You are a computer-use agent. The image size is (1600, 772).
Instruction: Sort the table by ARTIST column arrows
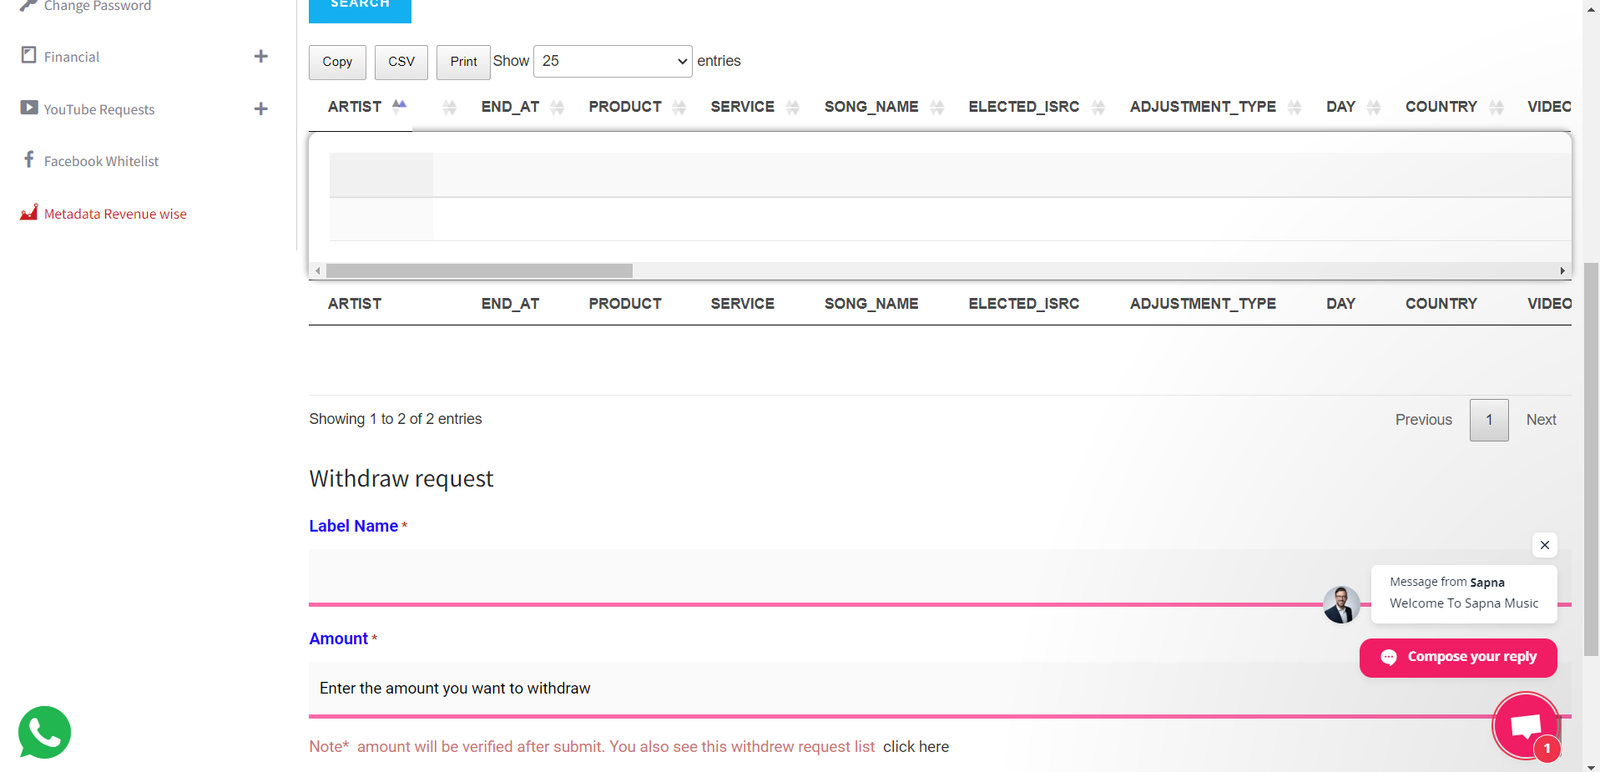point(400,106)
